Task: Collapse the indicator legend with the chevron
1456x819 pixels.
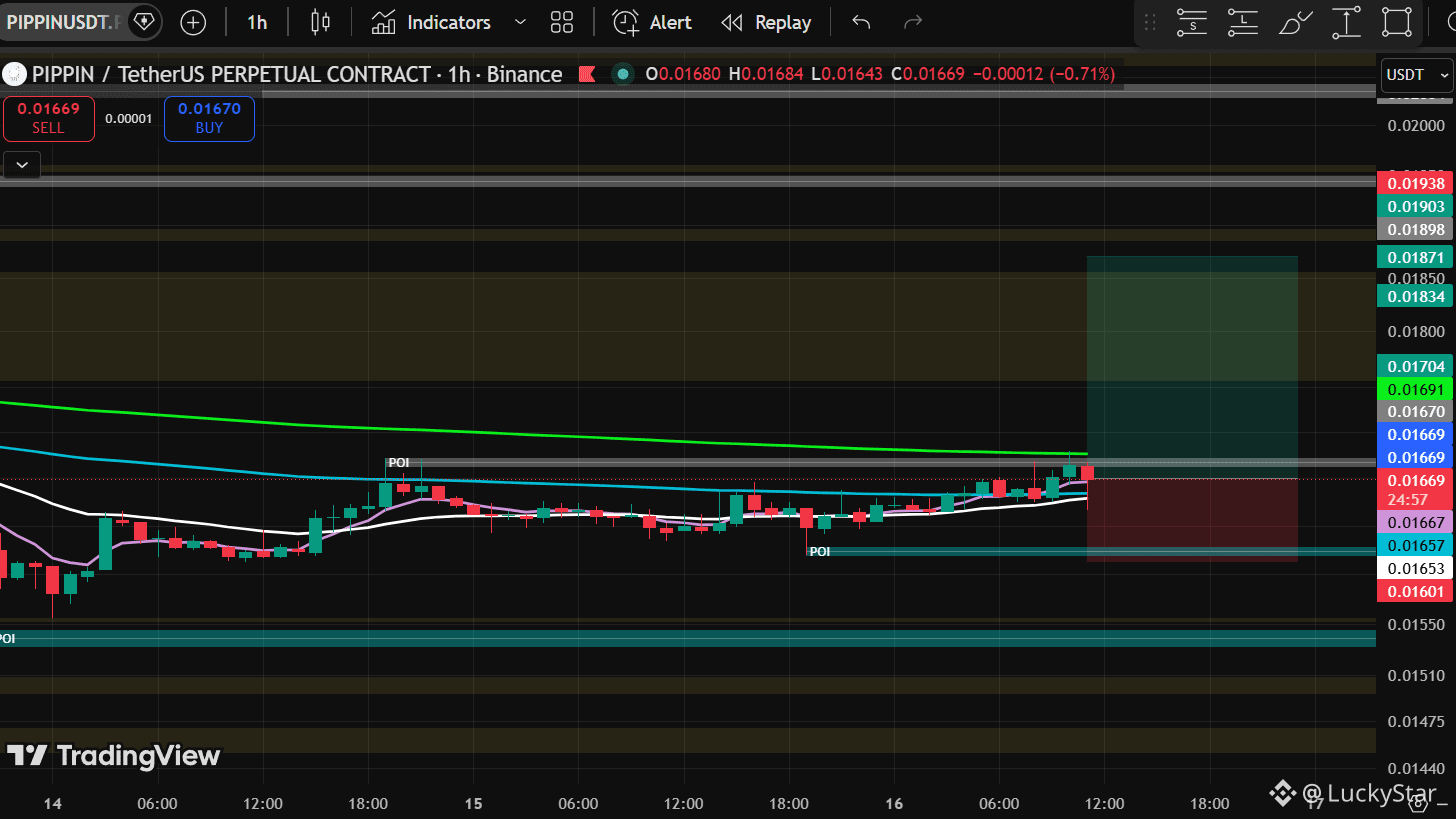Action: 22,164
